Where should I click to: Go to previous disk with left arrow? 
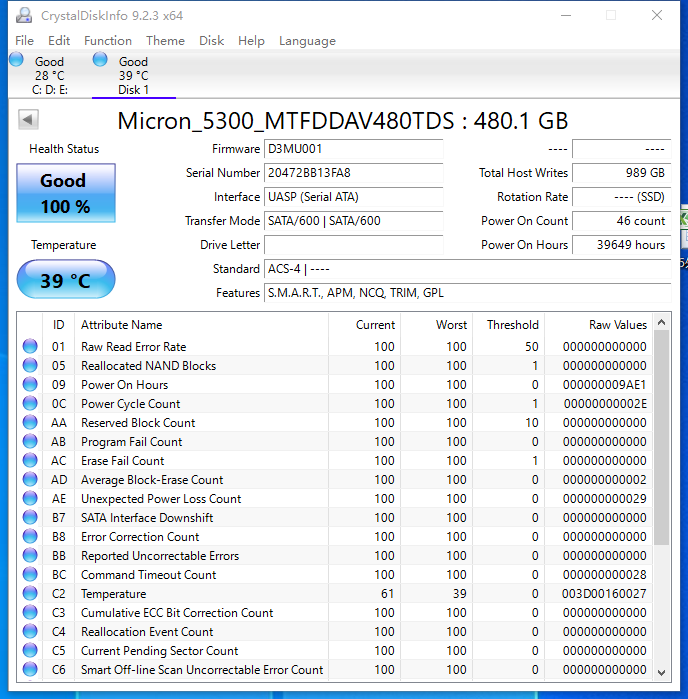click(x=28, y=119)
